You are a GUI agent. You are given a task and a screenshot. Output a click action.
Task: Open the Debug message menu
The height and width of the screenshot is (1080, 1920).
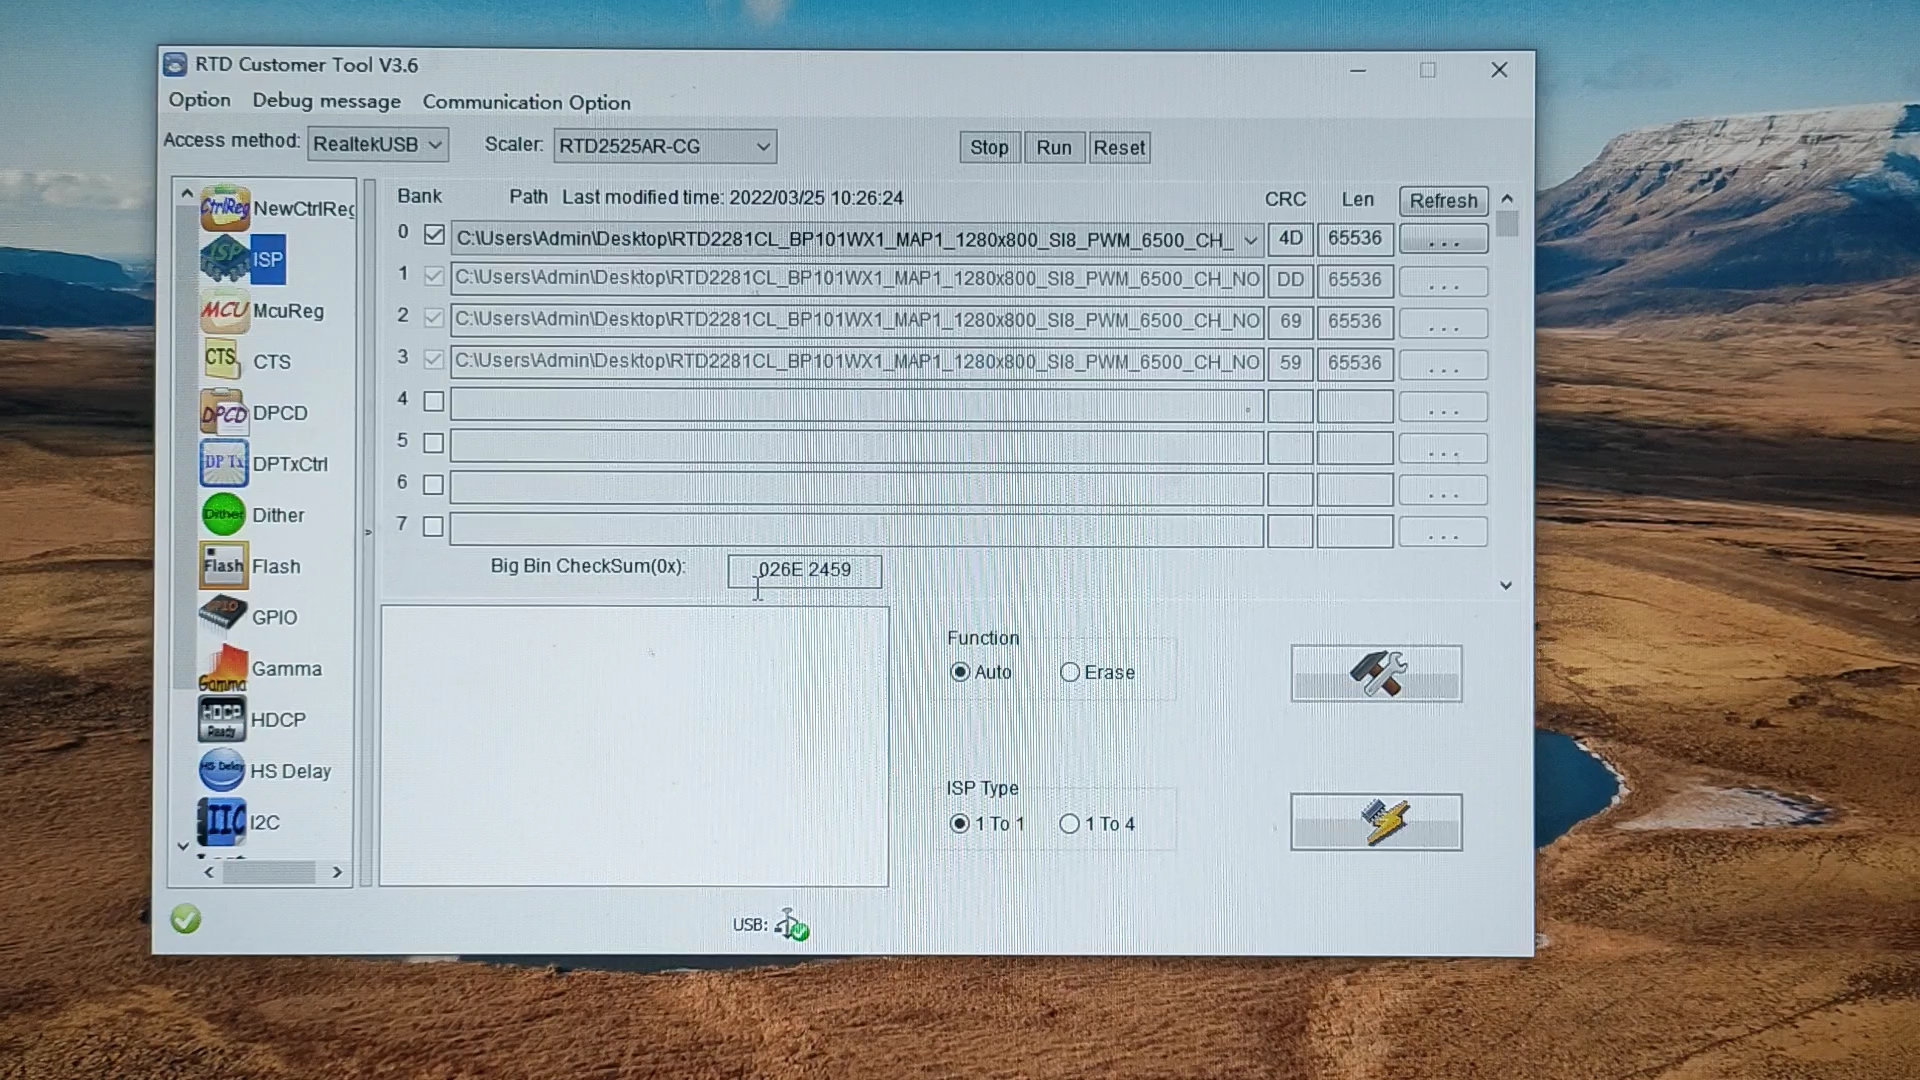(326, 101)
